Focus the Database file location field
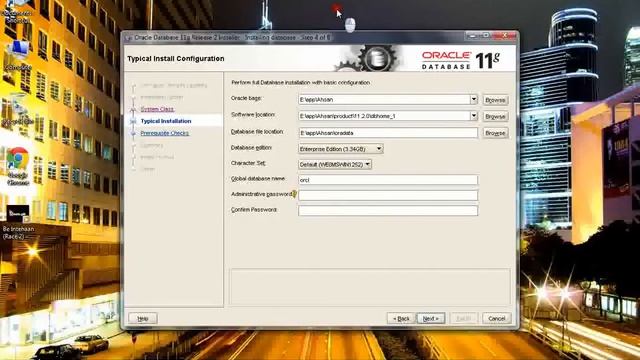The image size is (640, 360). 388,133
